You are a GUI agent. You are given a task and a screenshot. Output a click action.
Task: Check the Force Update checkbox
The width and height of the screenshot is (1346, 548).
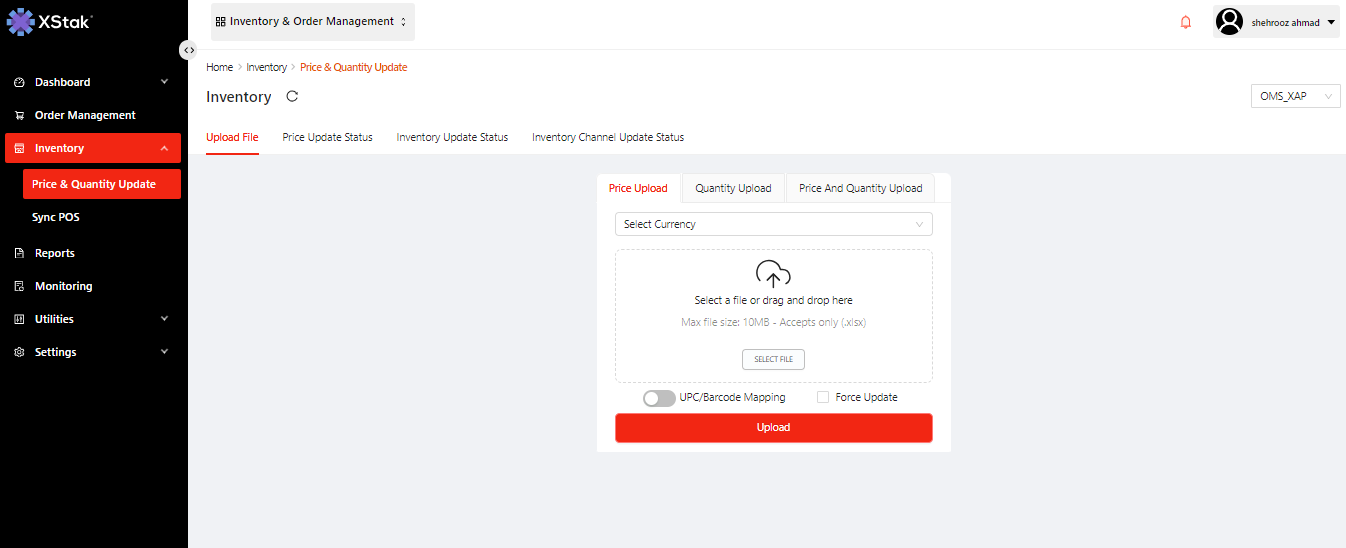point(823,397)
